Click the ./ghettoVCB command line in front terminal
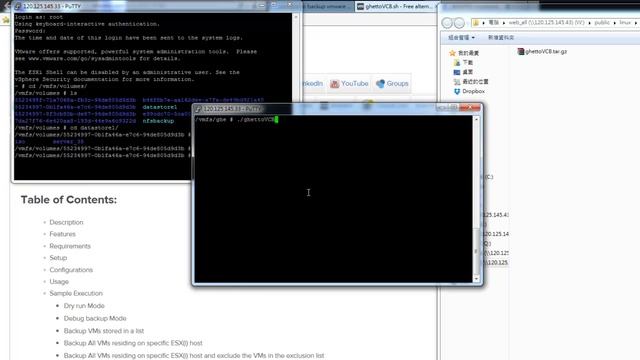 (x=235, y=120)
